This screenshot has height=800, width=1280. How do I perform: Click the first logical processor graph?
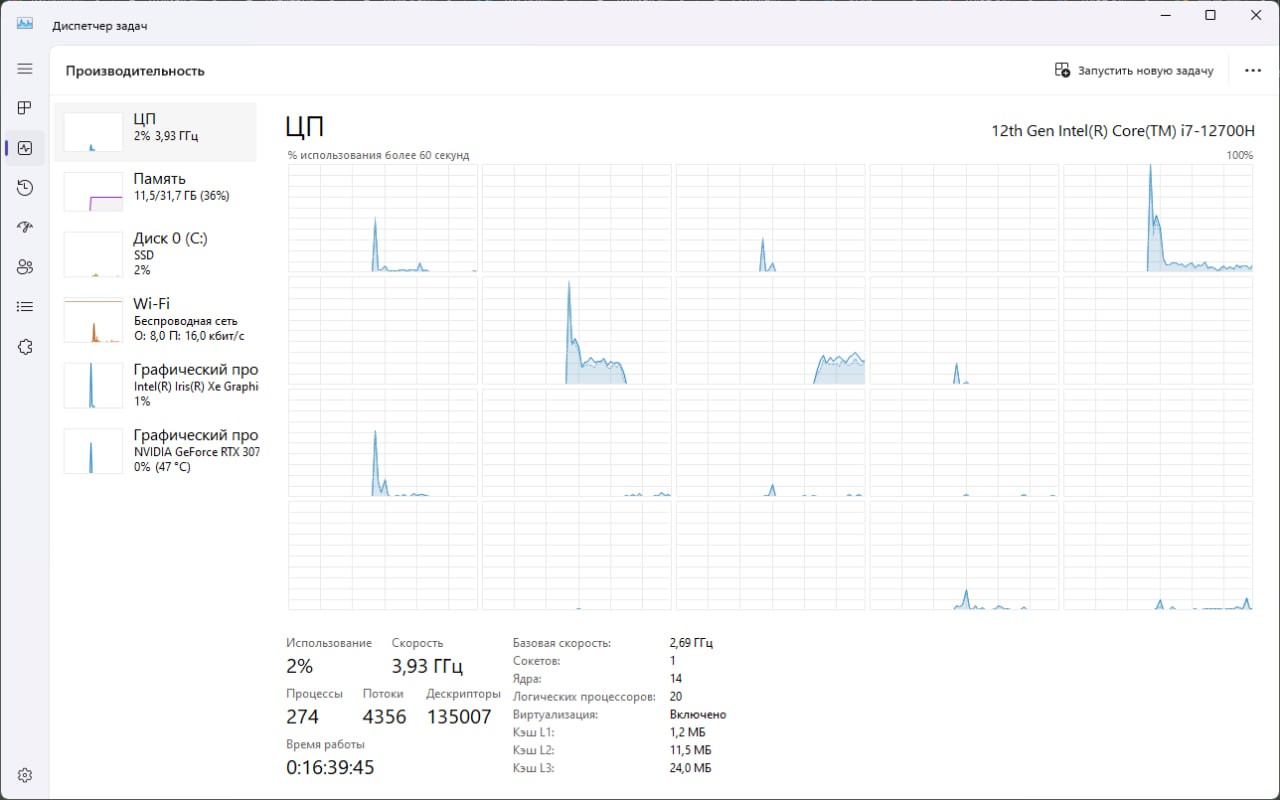(x=383, y=218)
